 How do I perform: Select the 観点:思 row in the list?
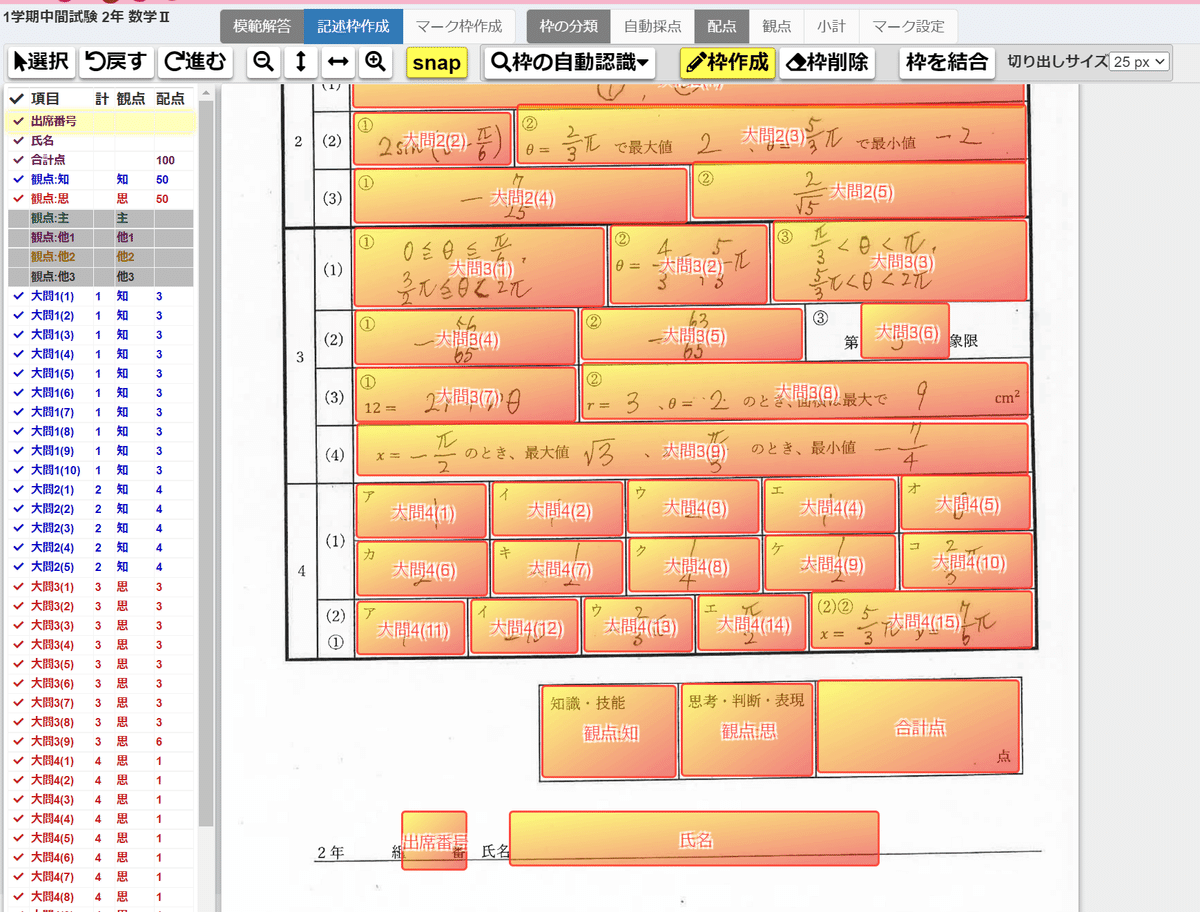click(x=100, y=199)
